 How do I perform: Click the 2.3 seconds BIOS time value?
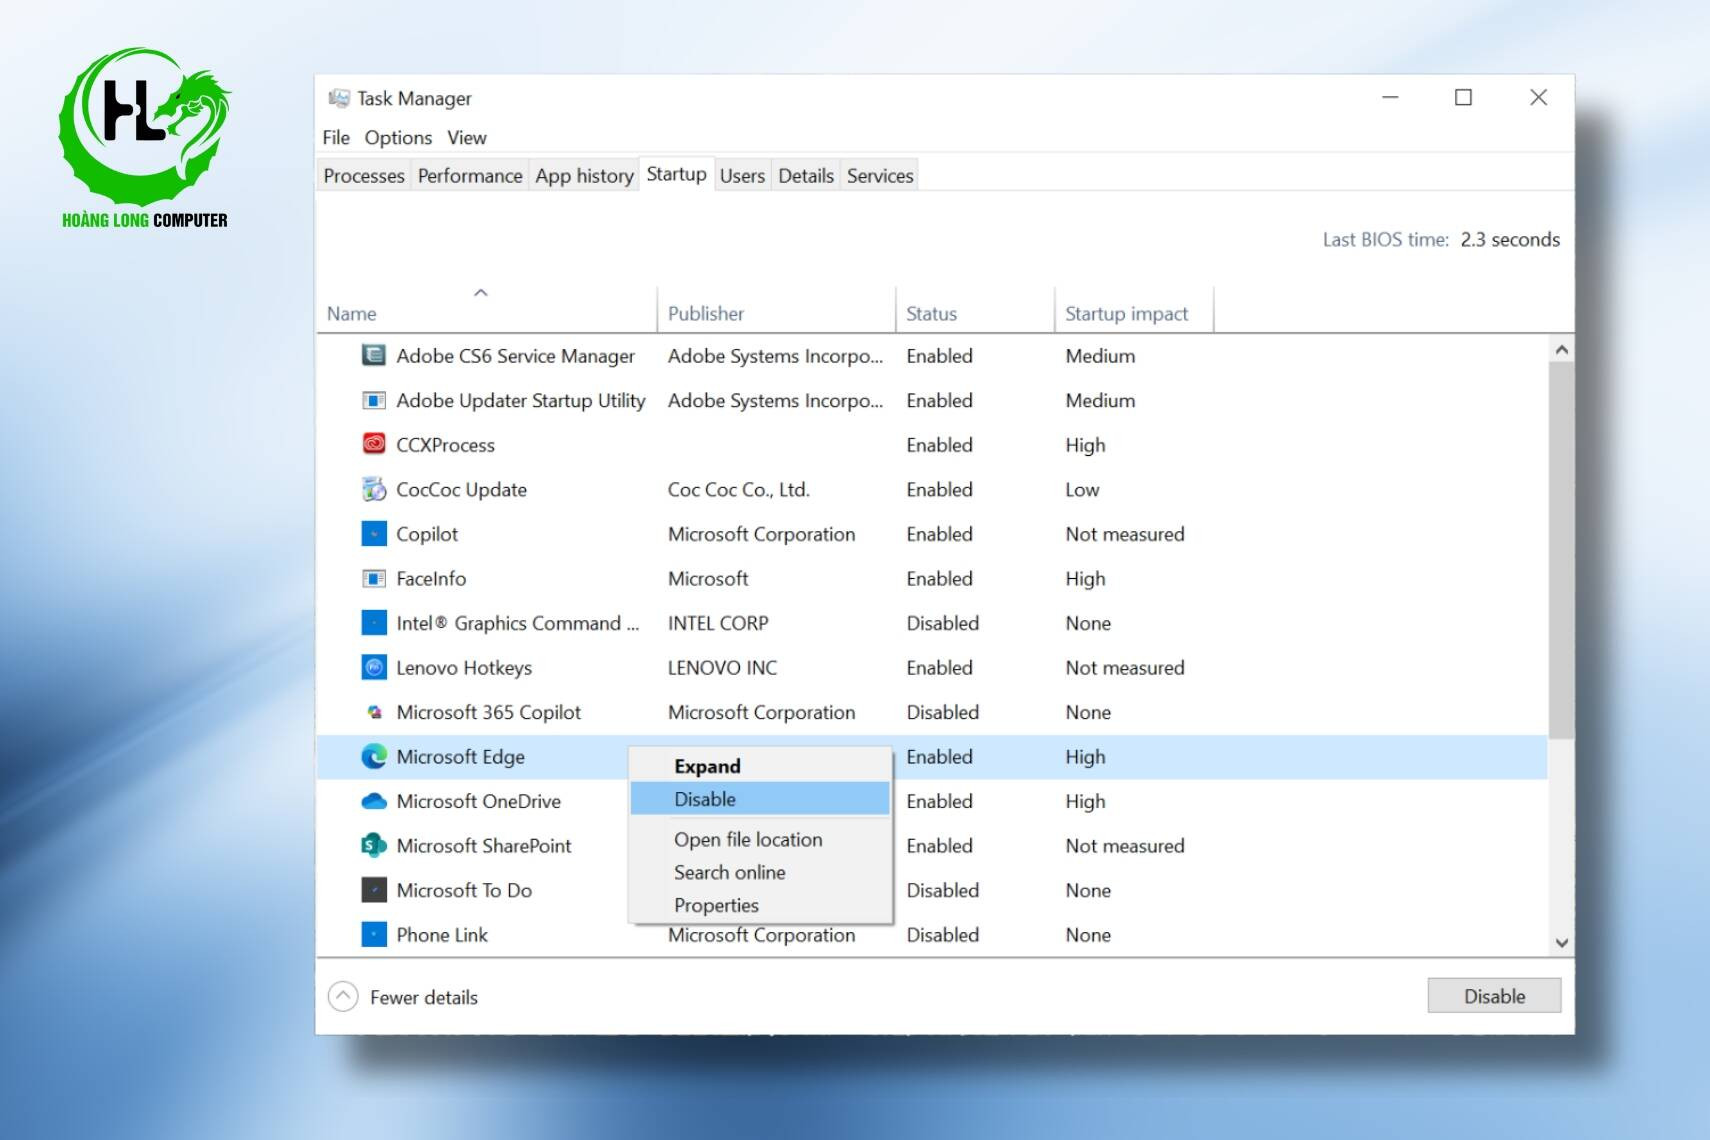tap(1510, 240)
